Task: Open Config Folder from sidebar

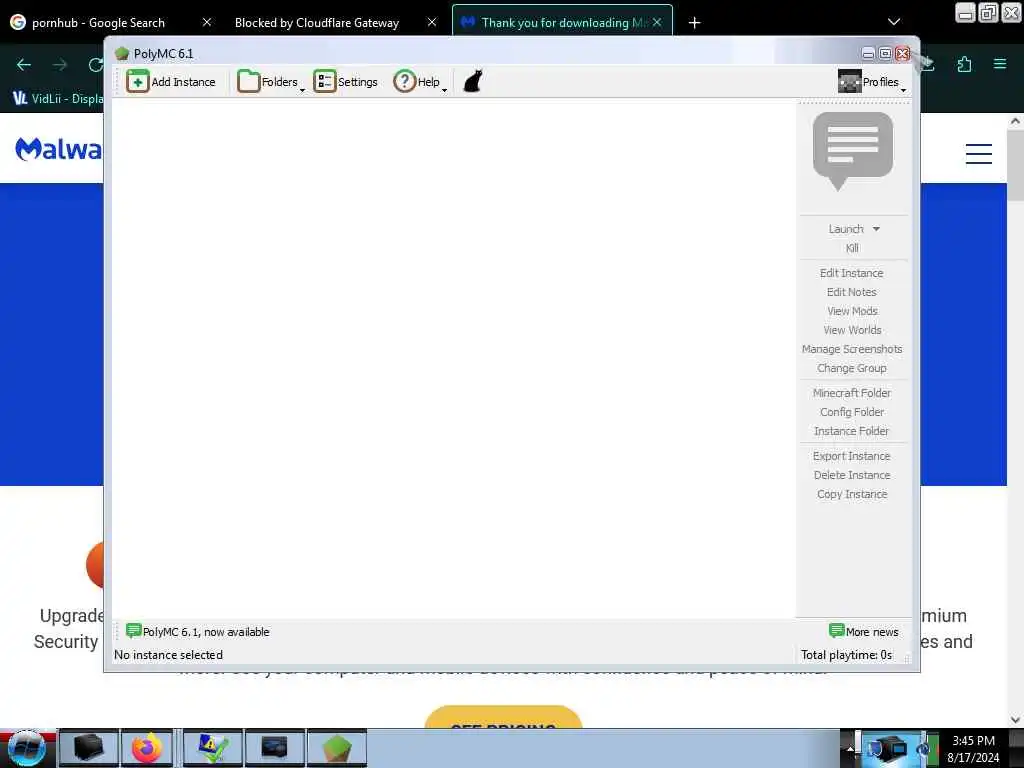Action: coord(852,411)
